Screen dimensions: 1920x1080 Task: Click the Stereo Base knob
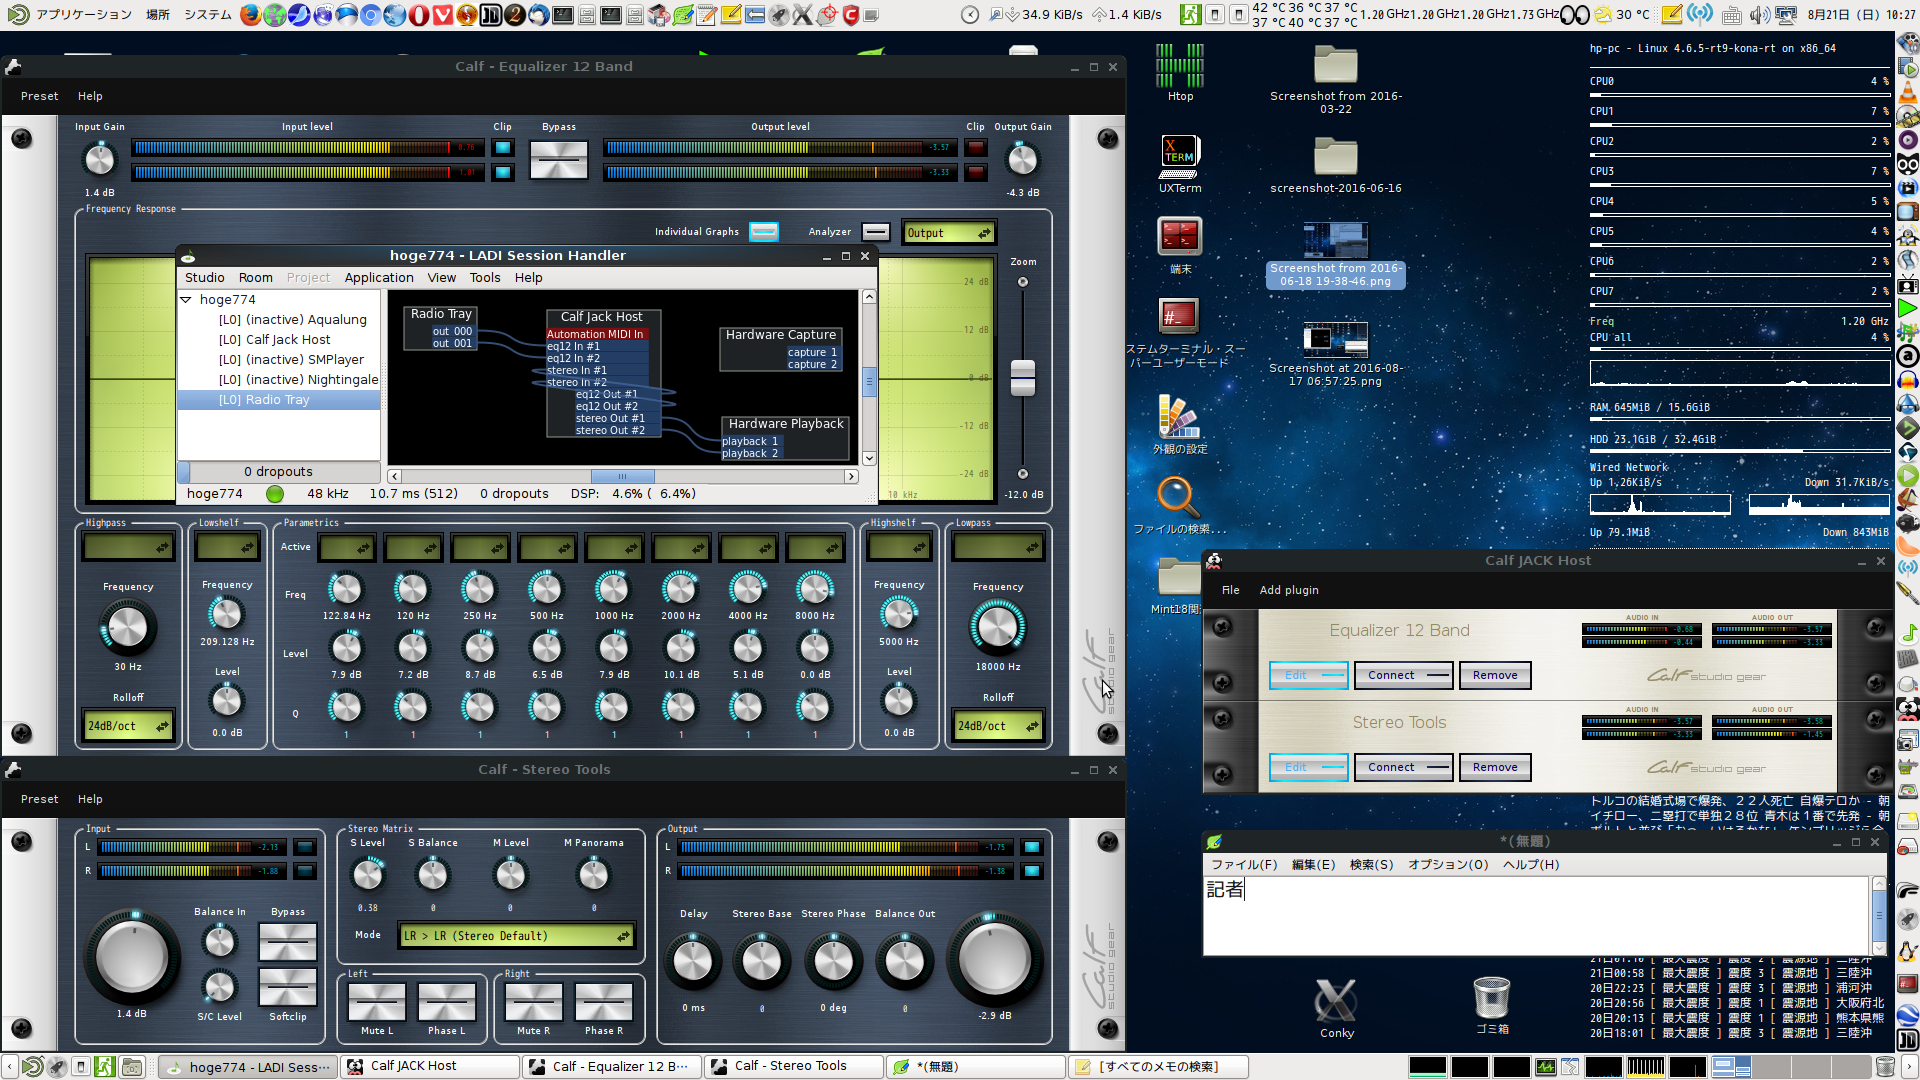point(761,961)
